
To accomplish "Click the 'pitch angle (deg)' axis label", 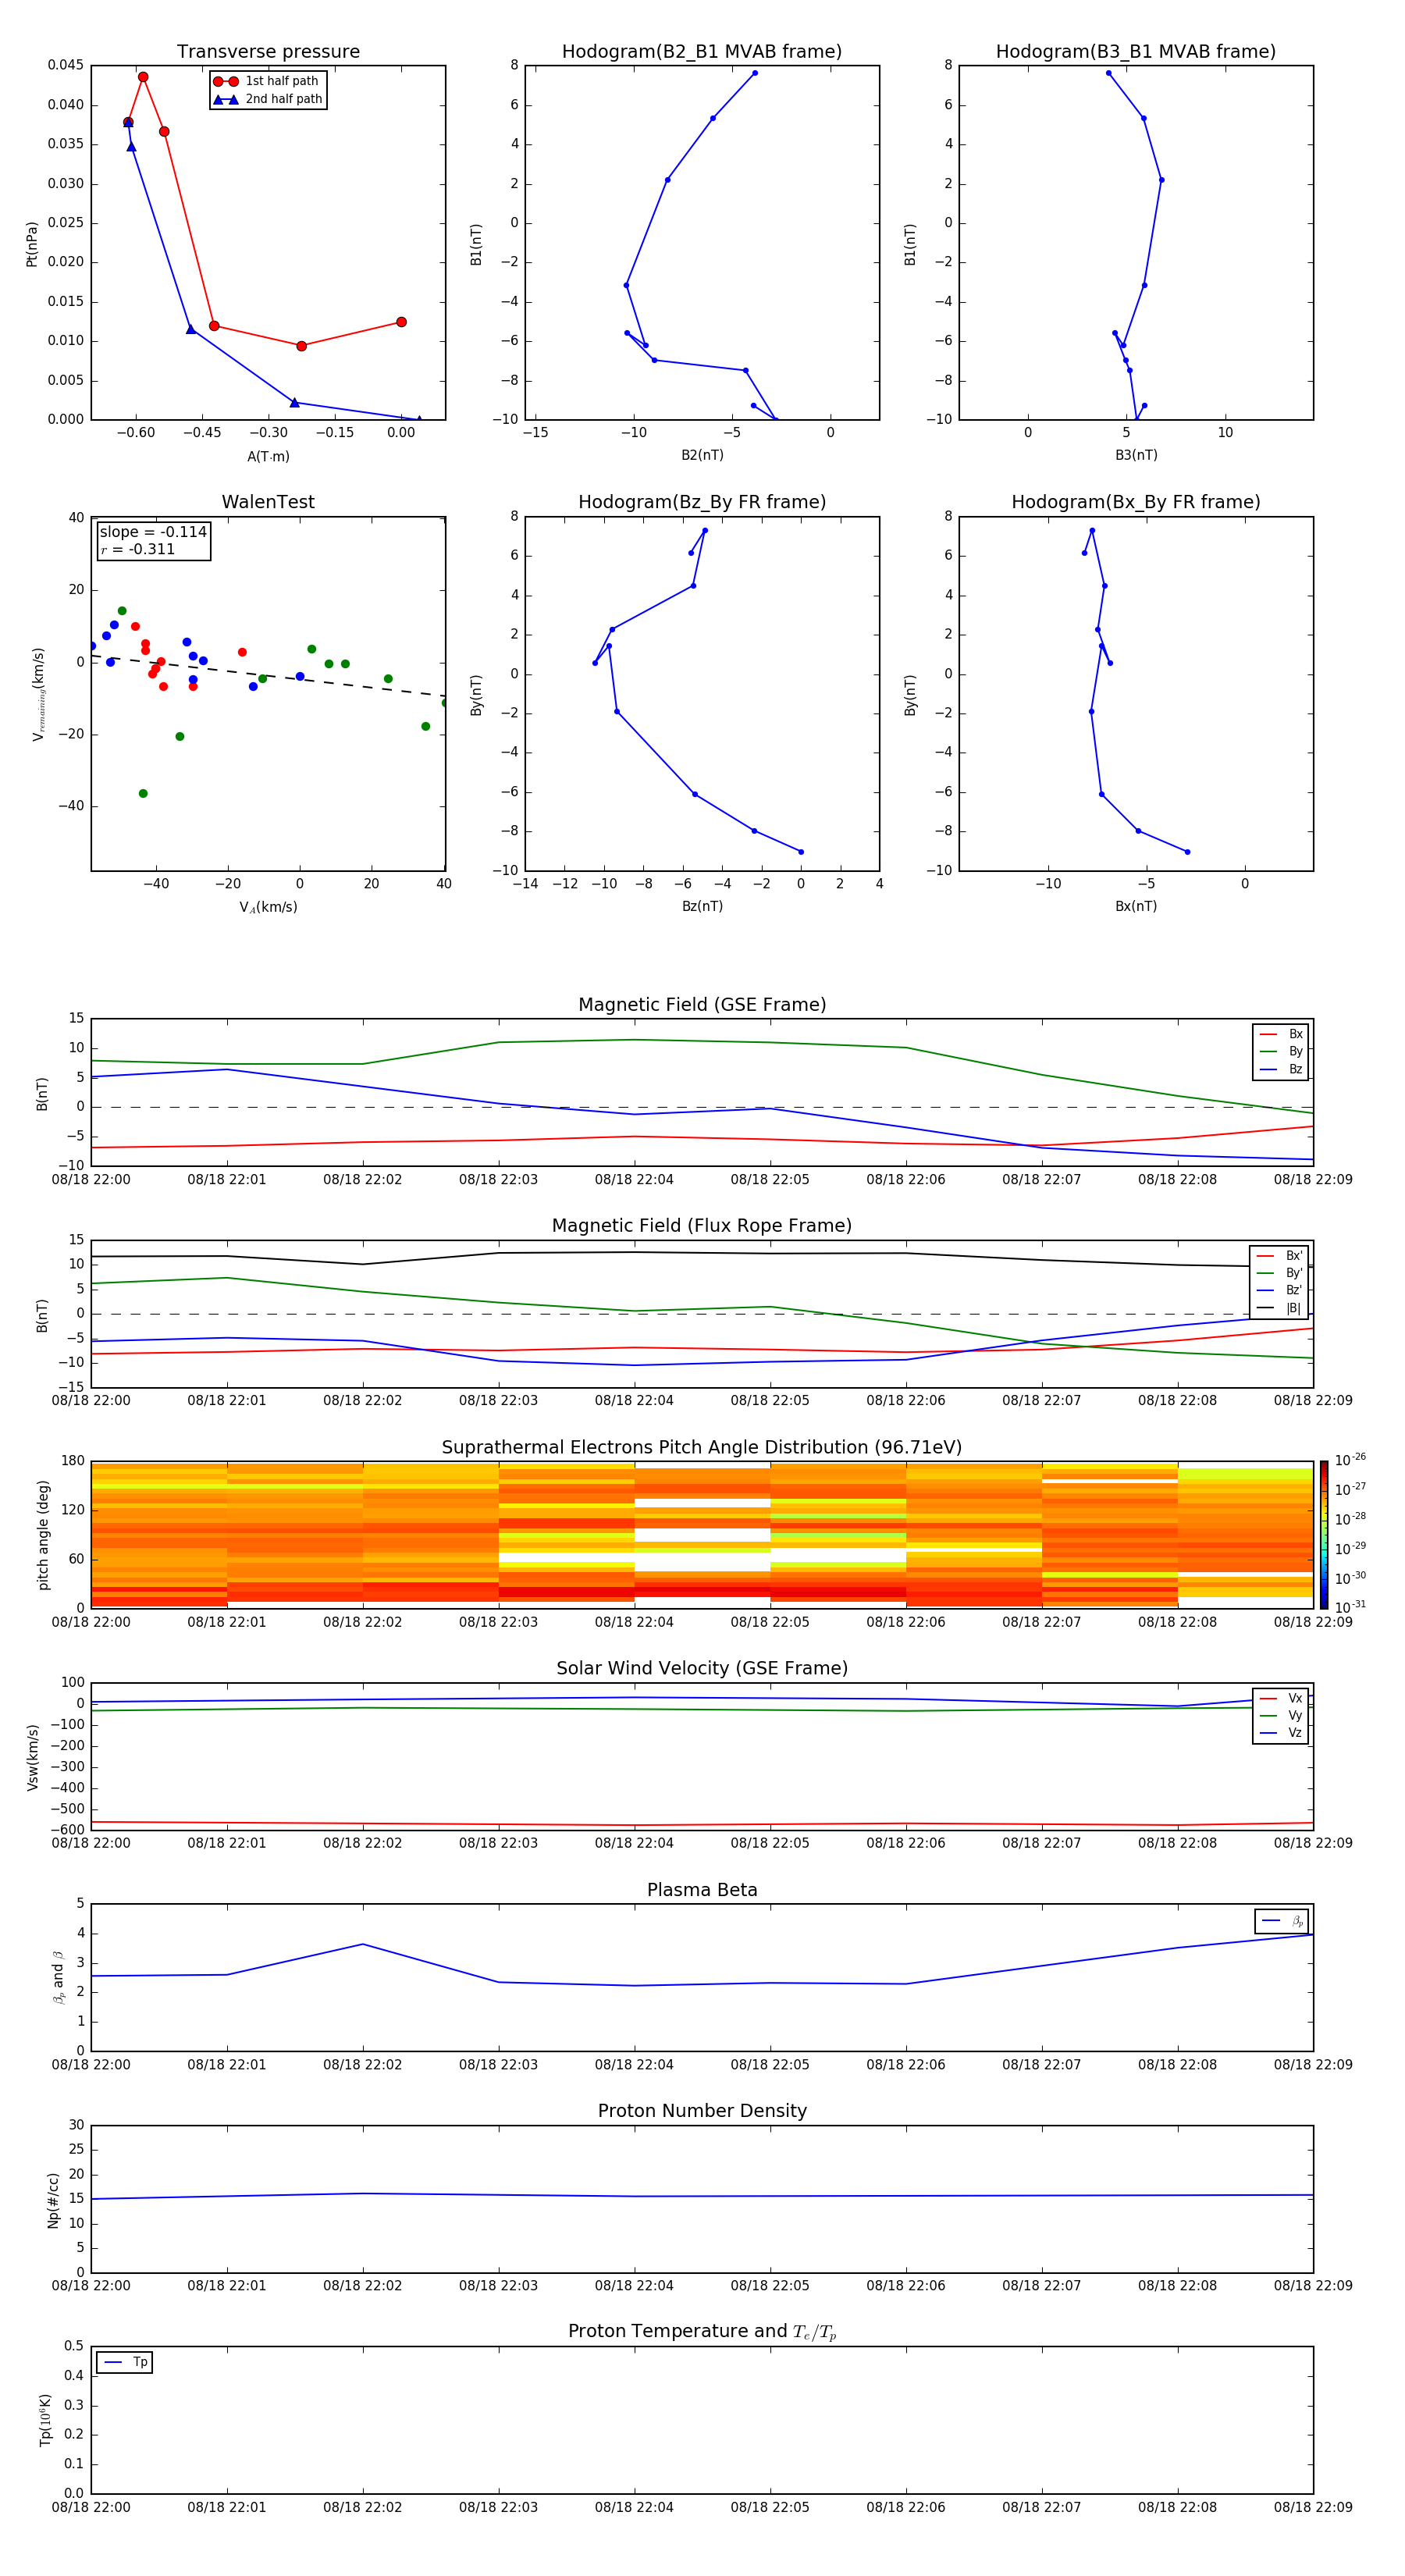I will pos(44,1534).
